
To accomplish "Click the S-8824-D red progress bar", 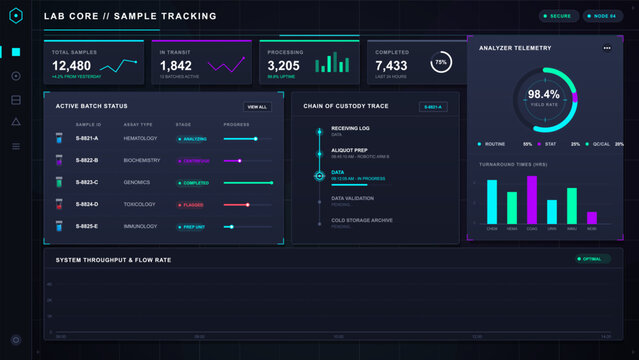I will pyautogui.click(x=248, y=205).
